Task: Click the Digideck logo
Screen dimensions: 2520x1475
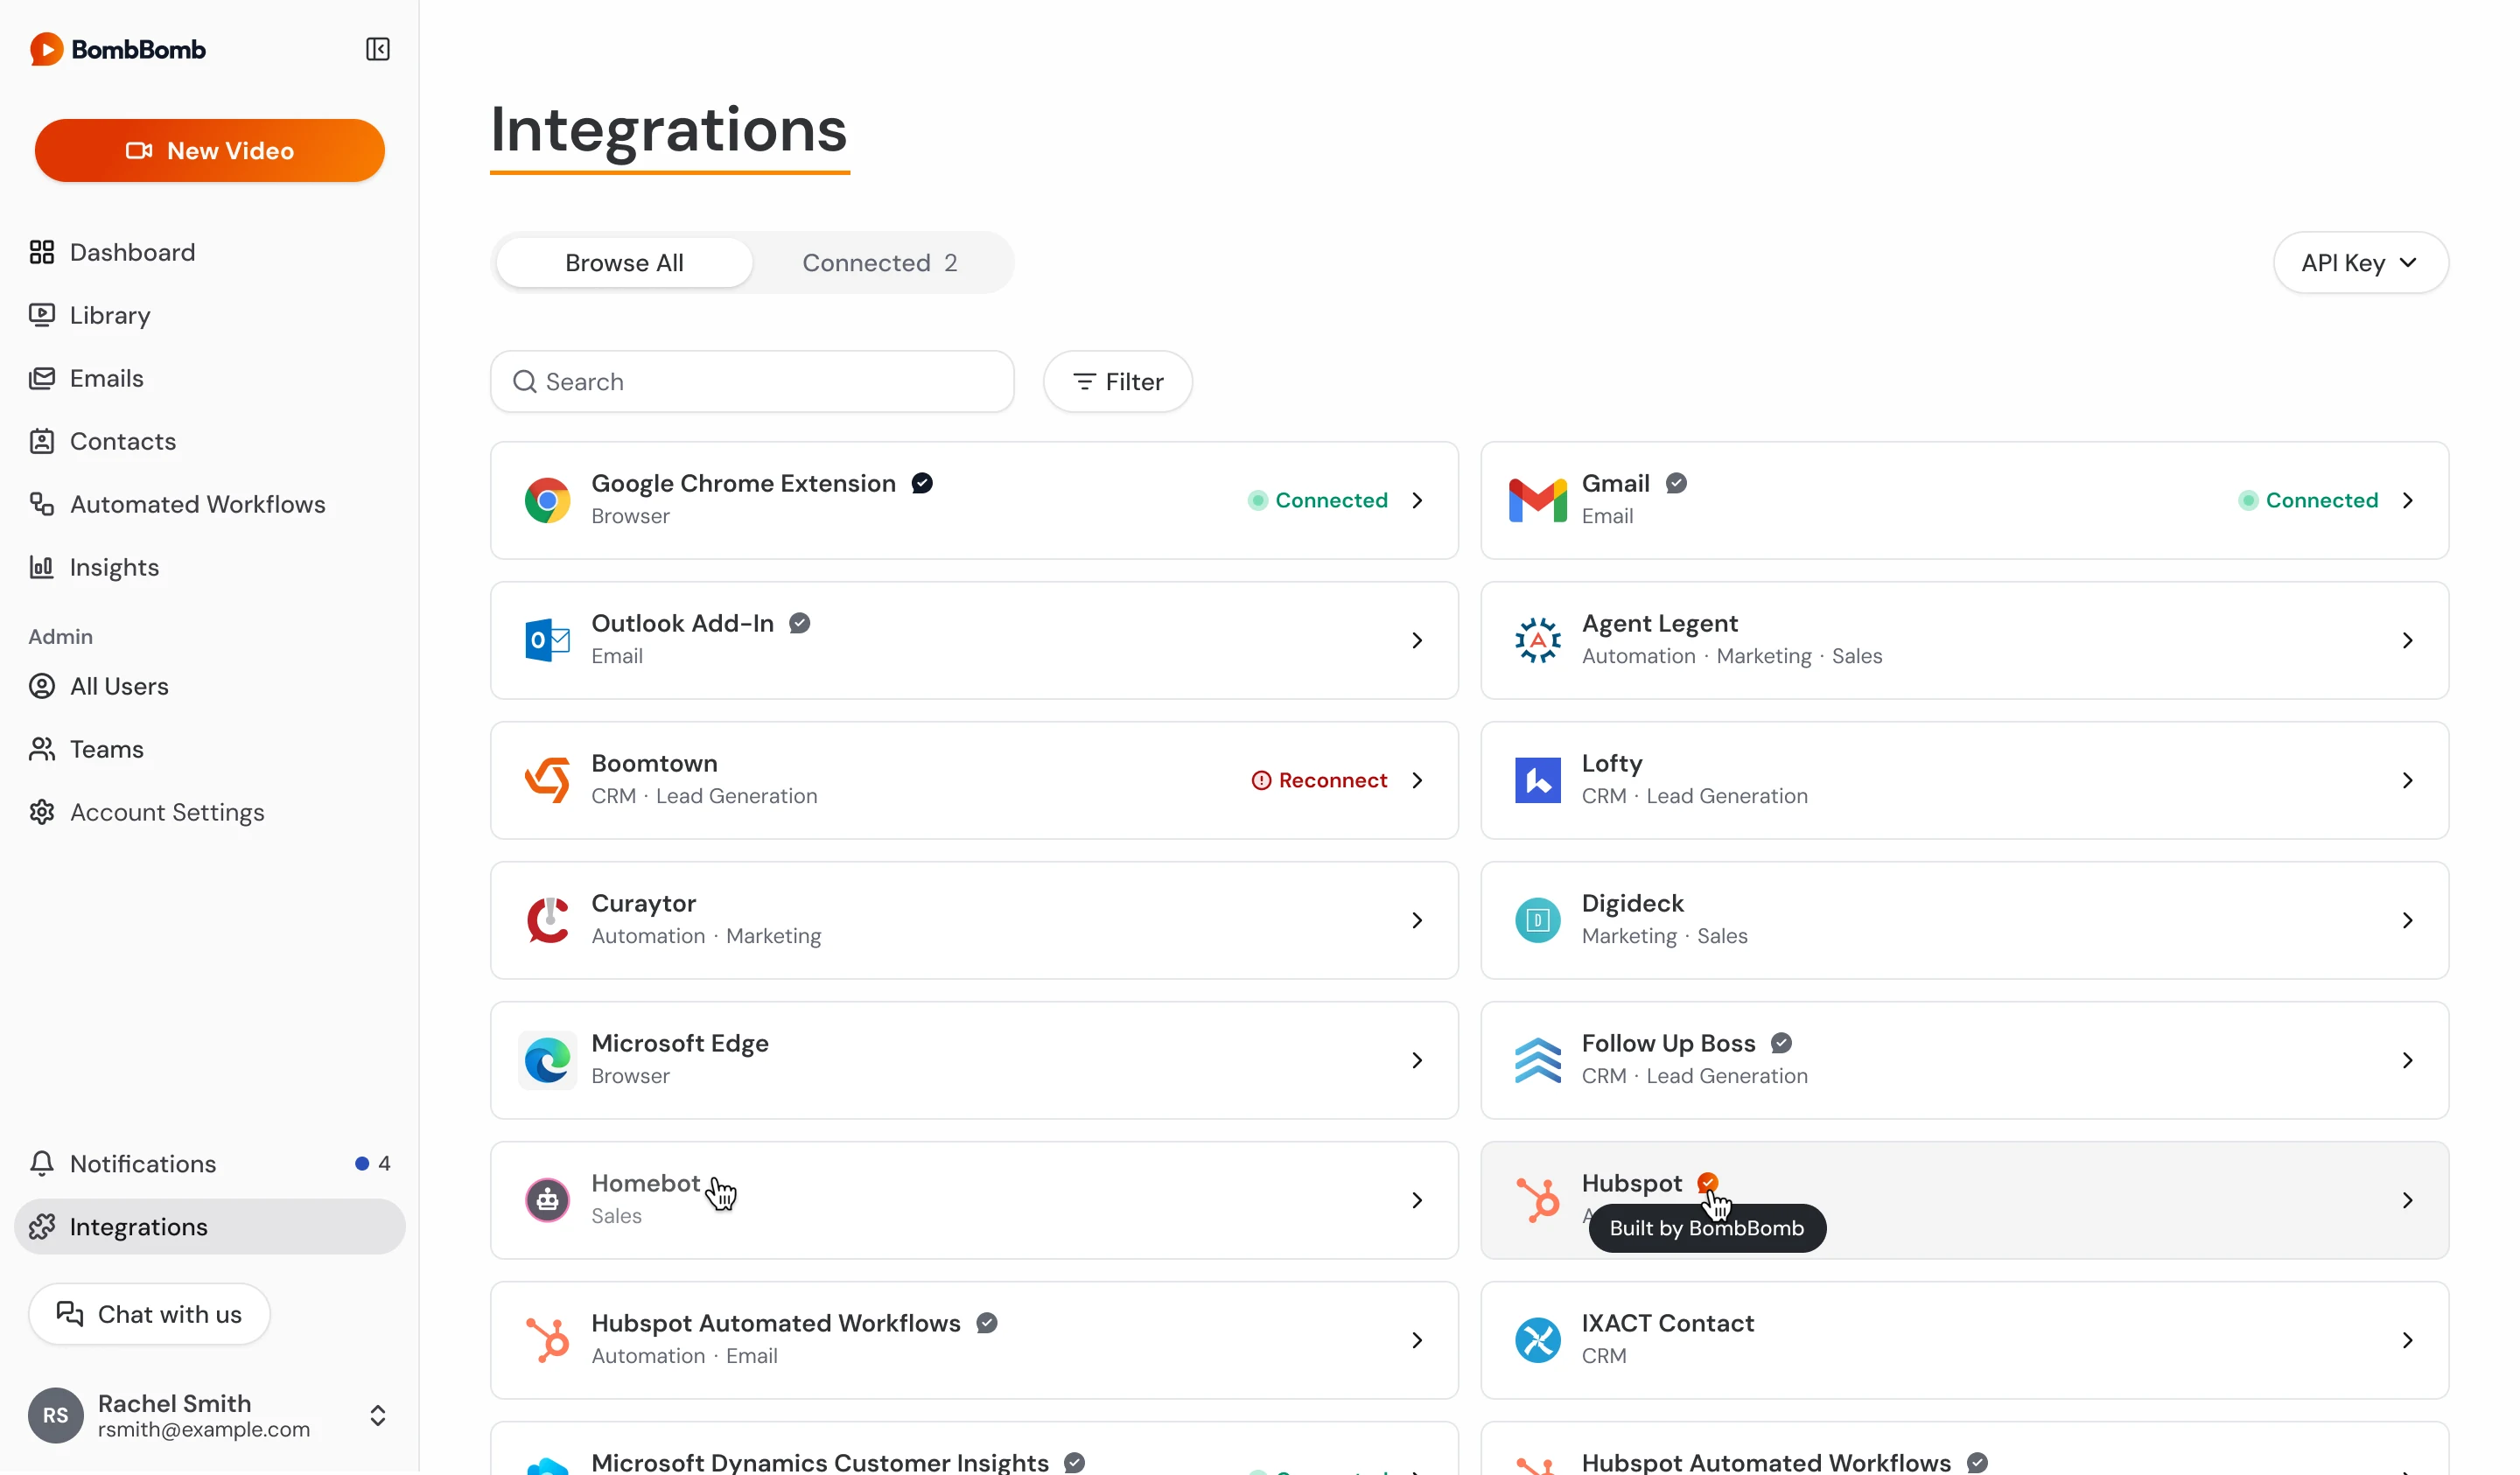Action: pyautogui.click(x=1537, y=920)
